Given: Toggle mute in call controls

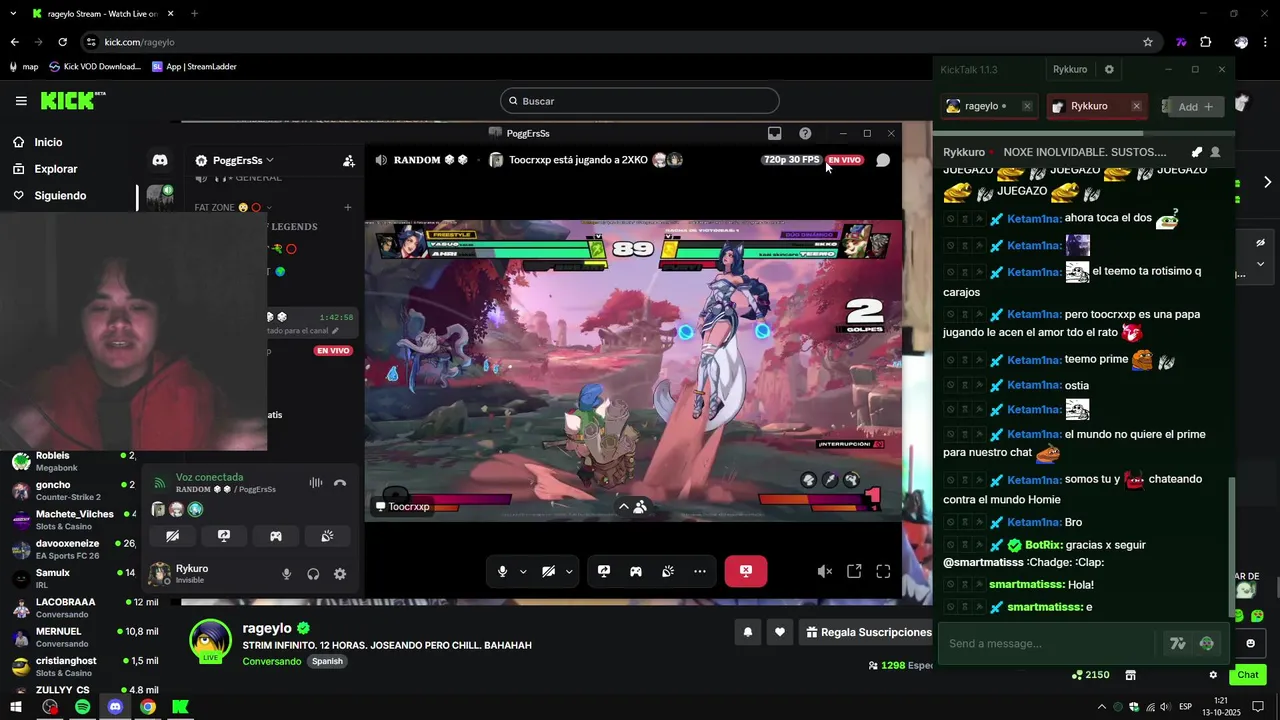Looking at the screenshot, I should point(503,571).
